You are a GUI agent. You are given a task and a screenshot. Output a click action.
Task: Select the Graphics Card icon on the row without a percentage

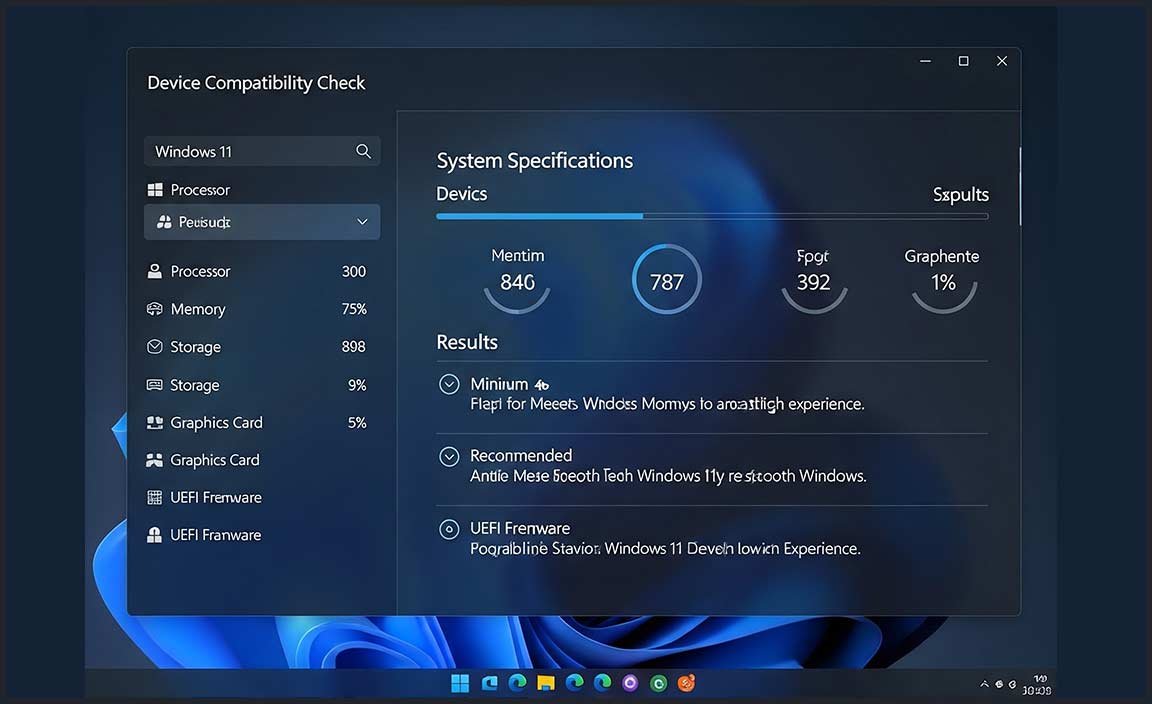(154, 460)
